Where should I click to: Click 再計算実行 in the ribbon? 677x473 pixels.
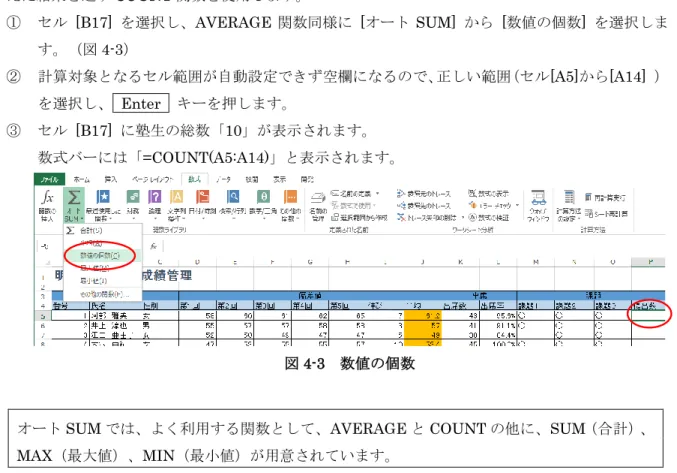tap(605, 198)
